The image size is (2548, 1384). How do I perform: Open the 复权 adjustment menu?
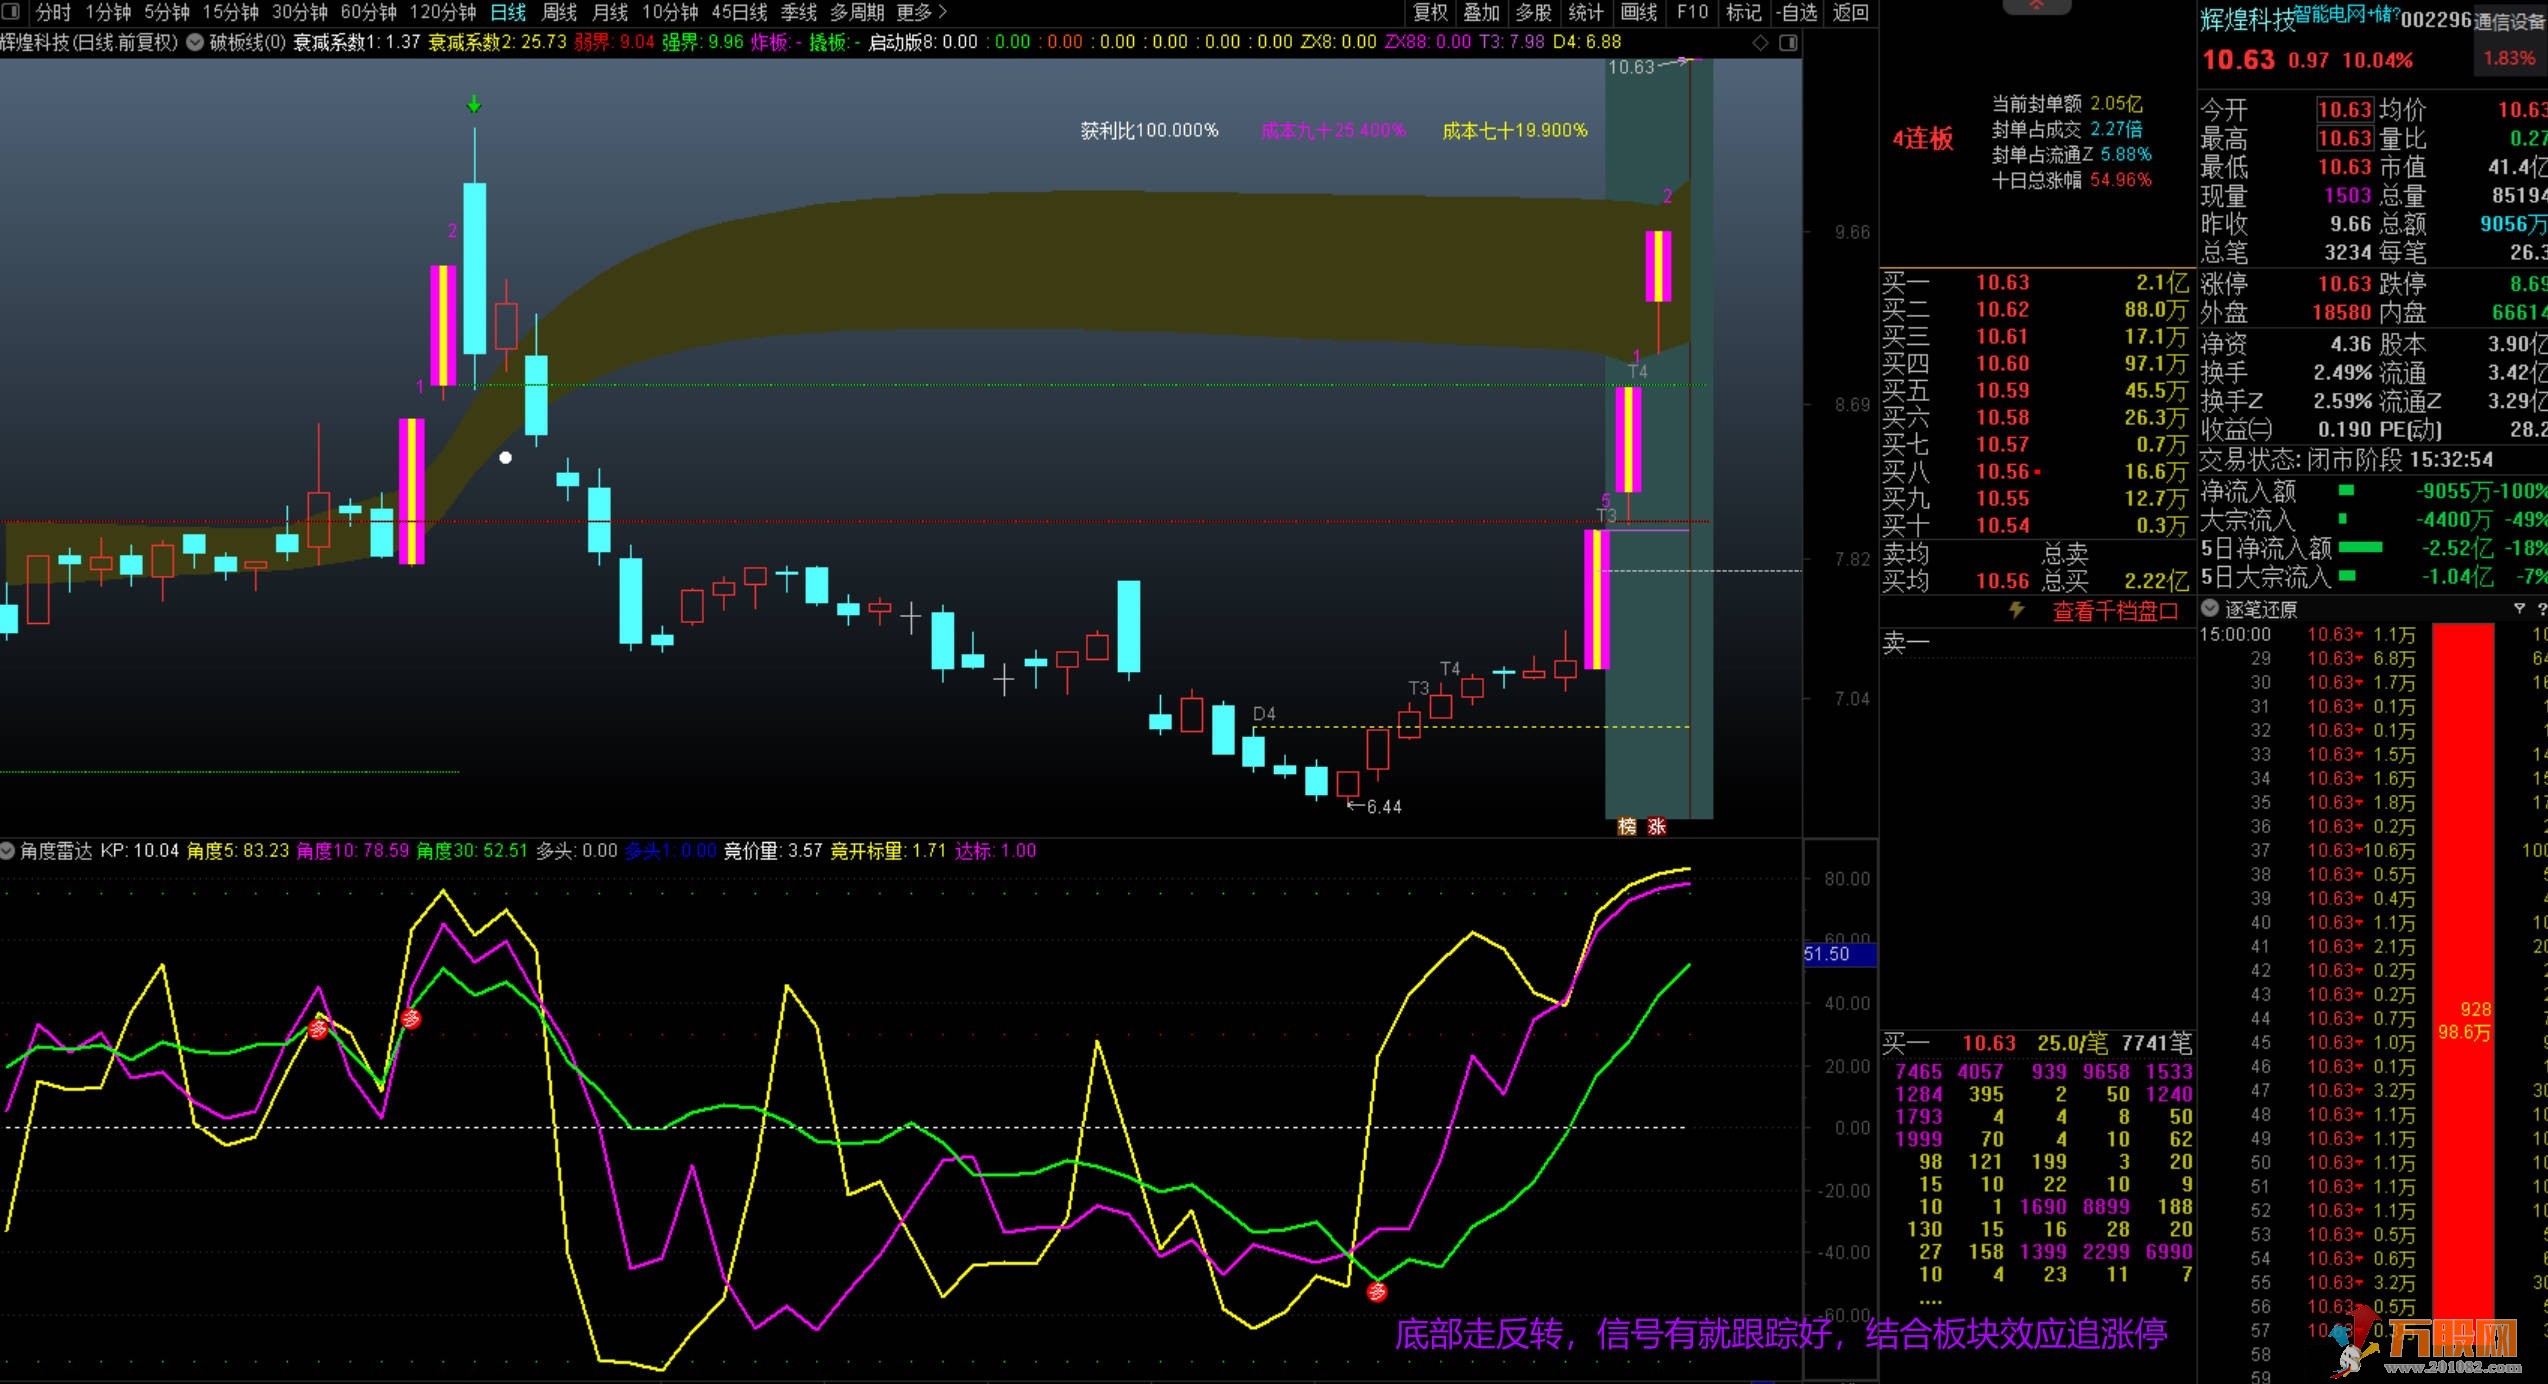click(1430, 12)
